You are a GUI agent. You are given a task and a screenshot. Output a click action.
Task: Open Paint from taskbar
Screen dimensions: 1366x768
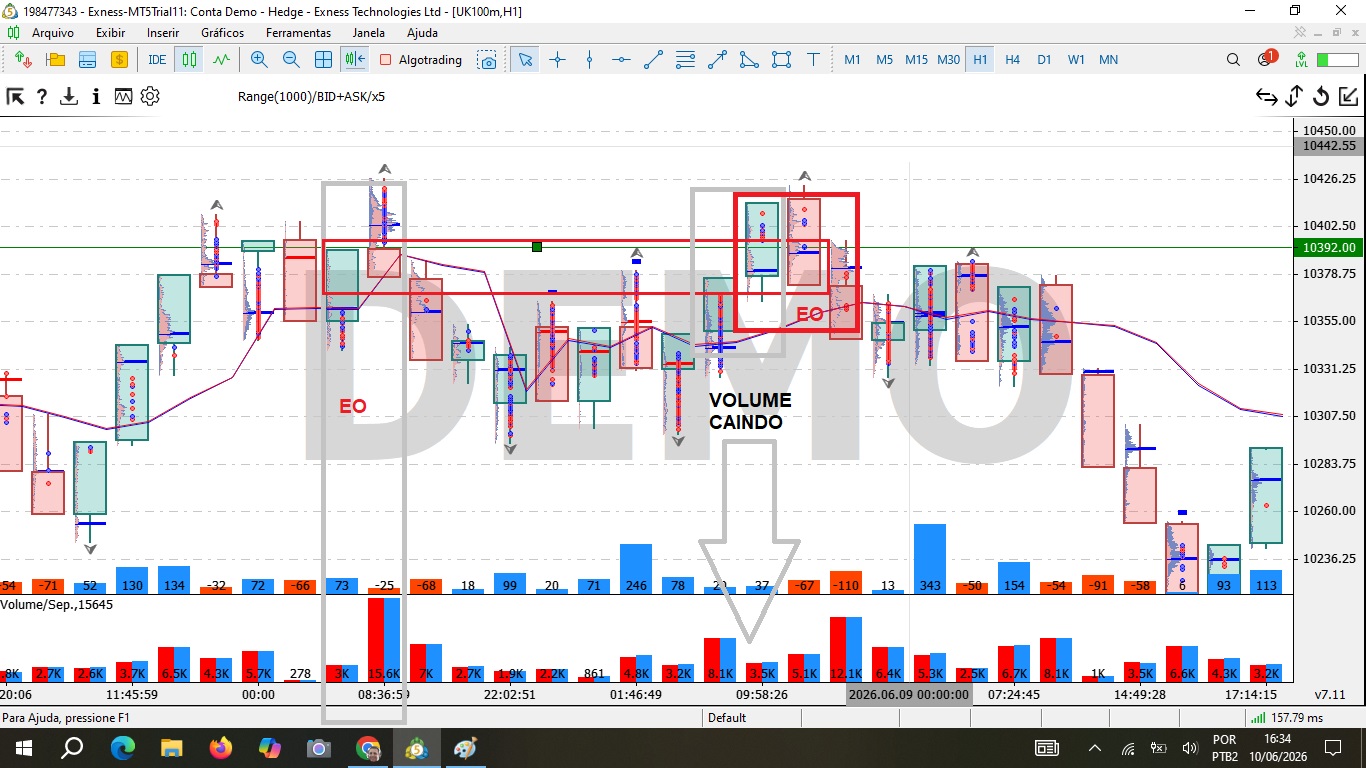(x=466, y=748)
